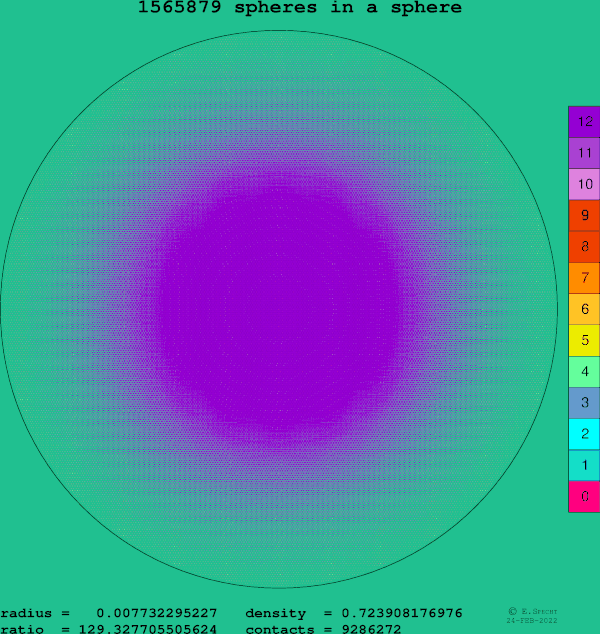Pick the amber legend swatch labeled 6

[x=584, y=309]
